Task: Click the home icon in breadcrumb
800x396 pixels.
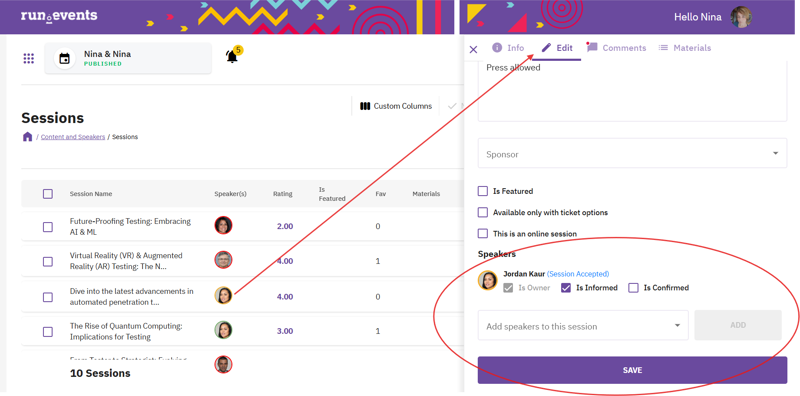Action: pos(28,137)
